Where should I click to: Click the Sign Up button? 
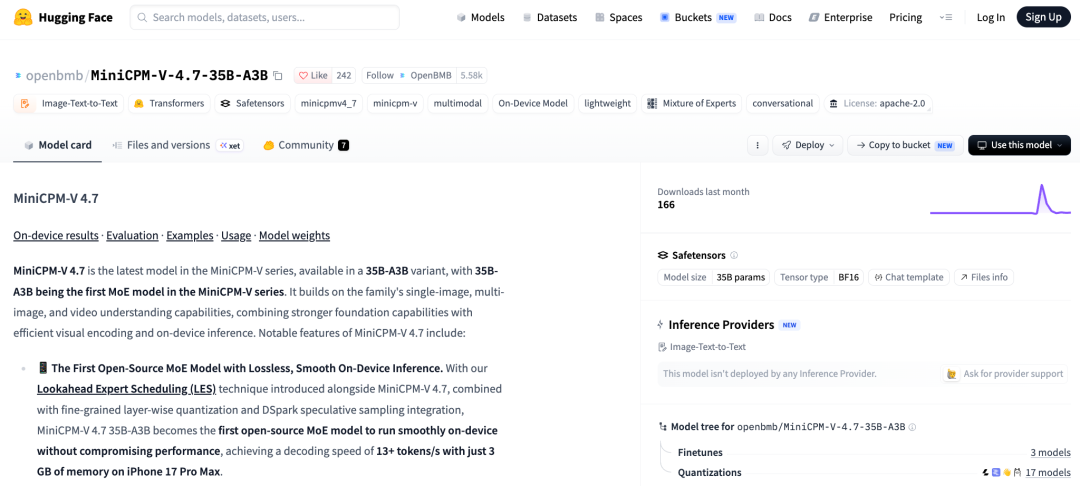point(1043,18)
